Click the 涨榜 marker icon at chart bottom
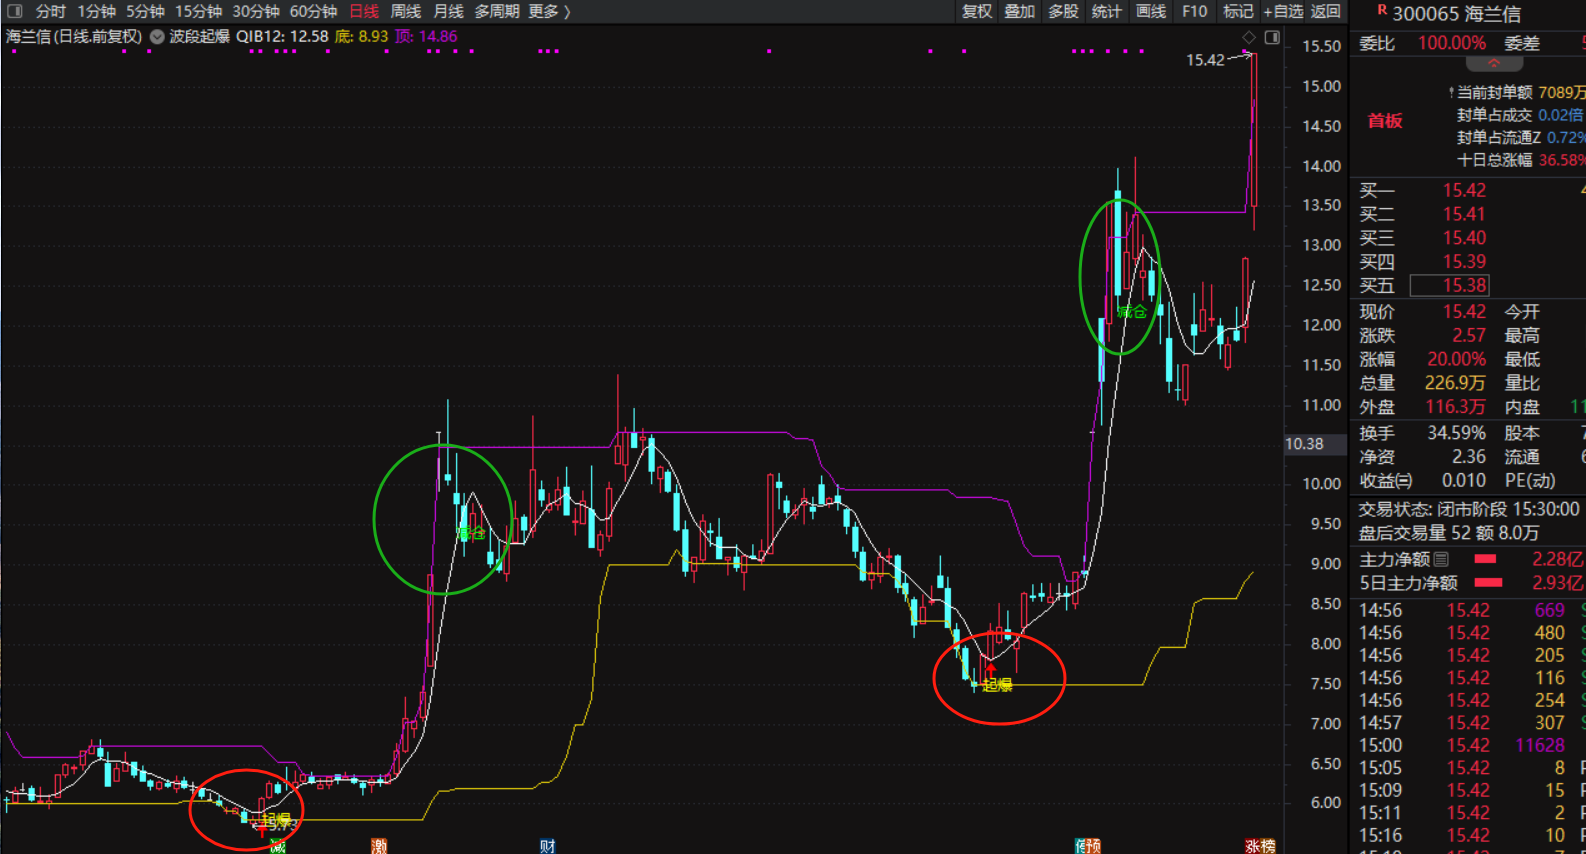Image resolution: width=1586 pixels, height=854 pixels. 1260,846
